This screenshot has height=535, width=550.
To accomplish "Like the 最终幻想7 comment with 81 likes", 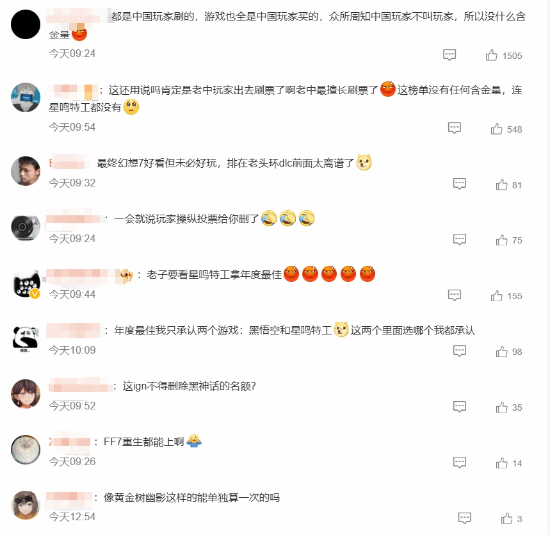I will [x=502, y=185].
